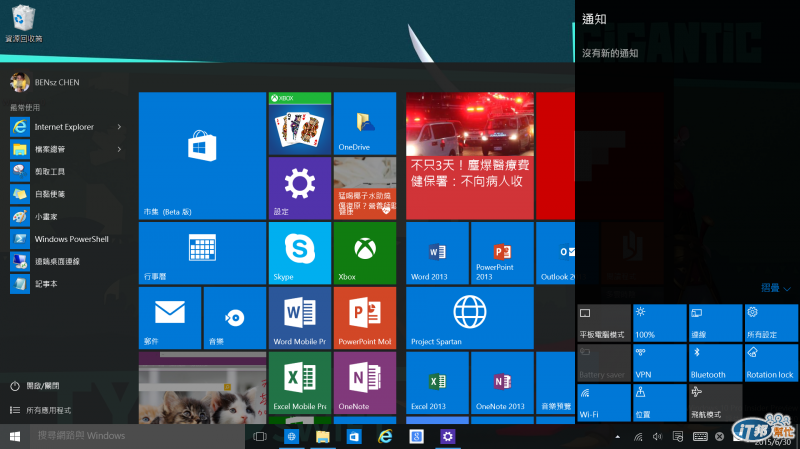Open File Explorer on taskbar

point(322,436)
